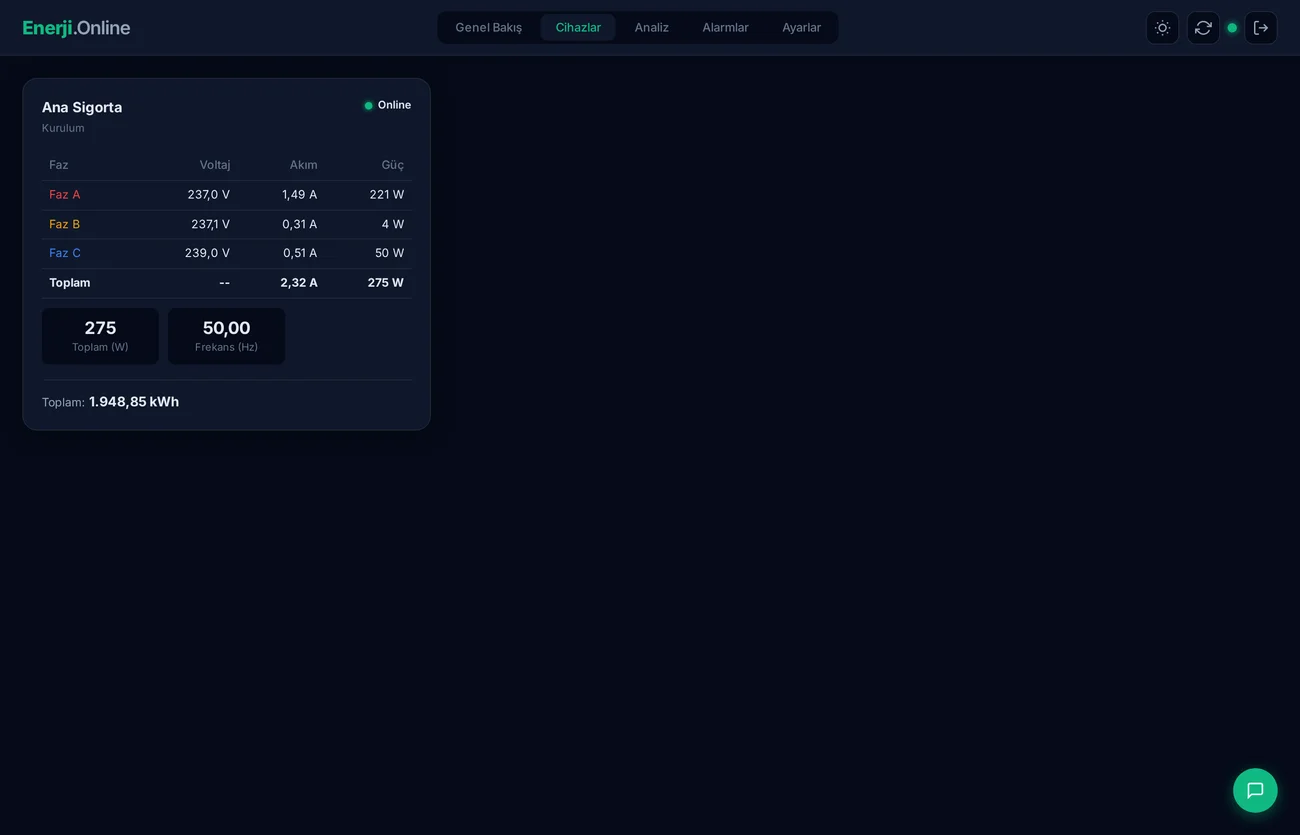Open the Analiz section
Viewport: 1300px width, 835px height.
(651, 27)
